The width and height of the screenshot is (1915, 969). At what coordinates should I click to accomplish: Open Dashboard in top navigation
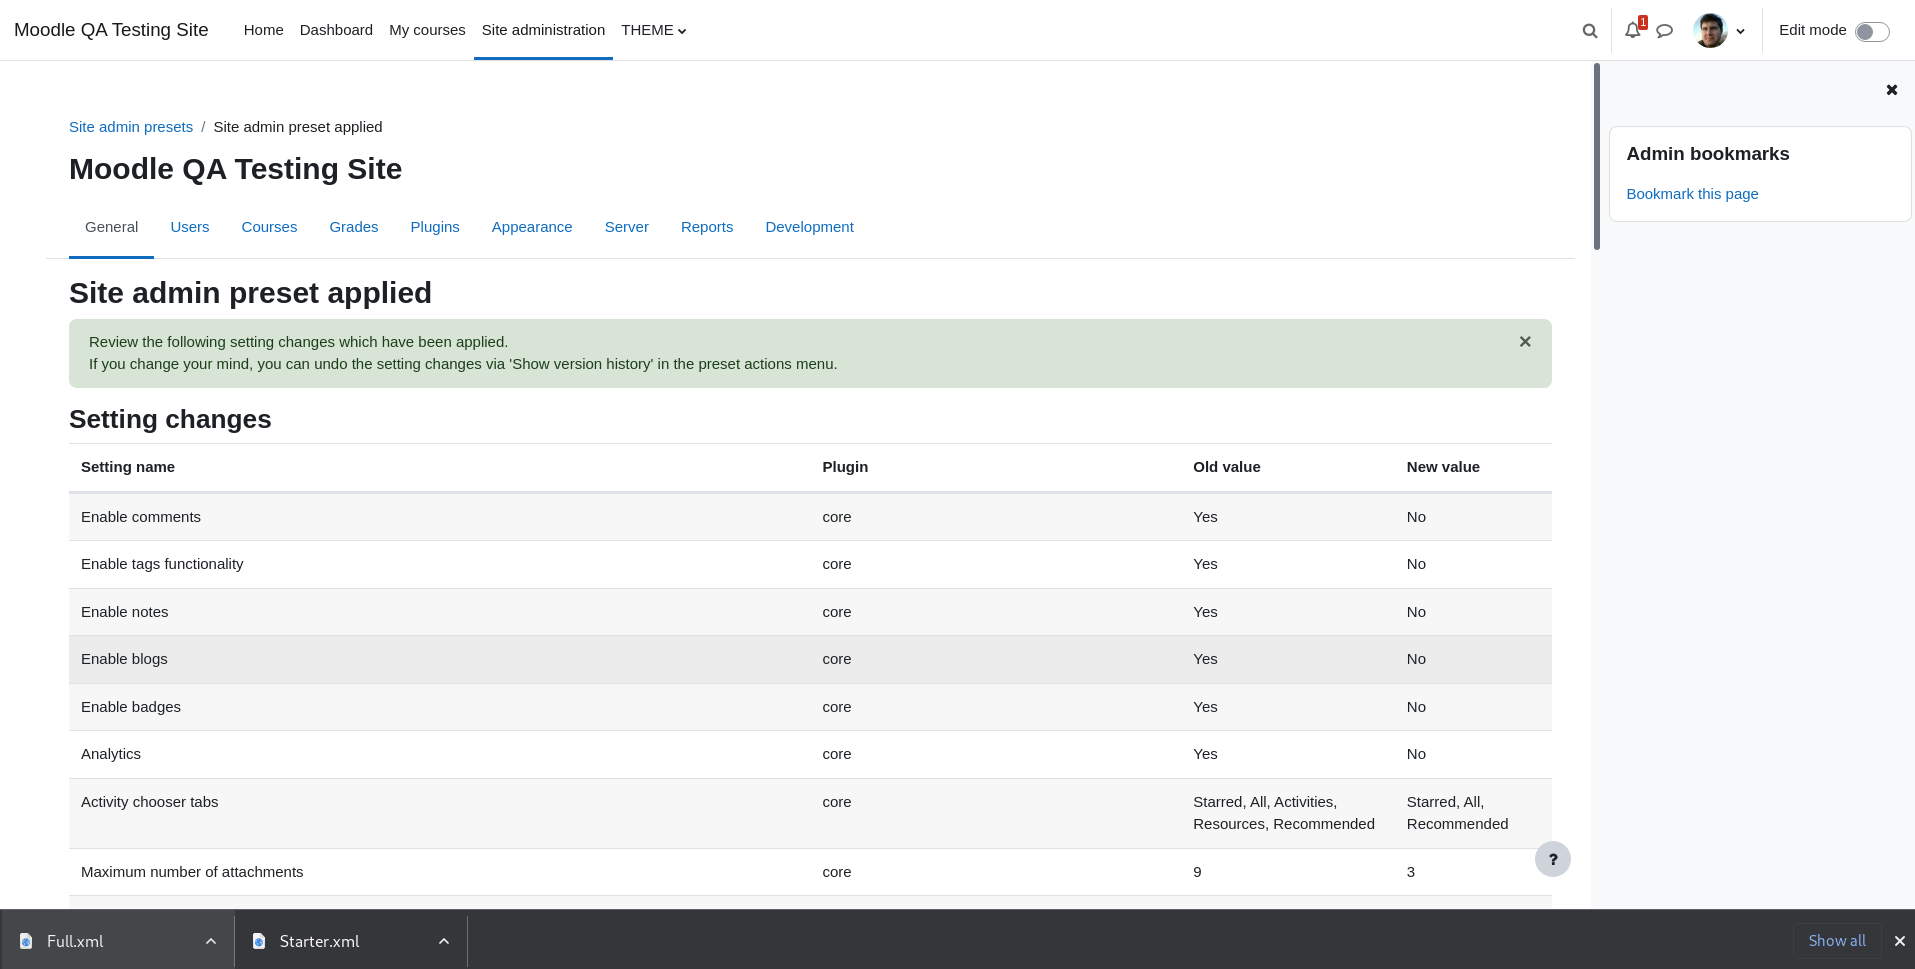[x=336, y=30]
